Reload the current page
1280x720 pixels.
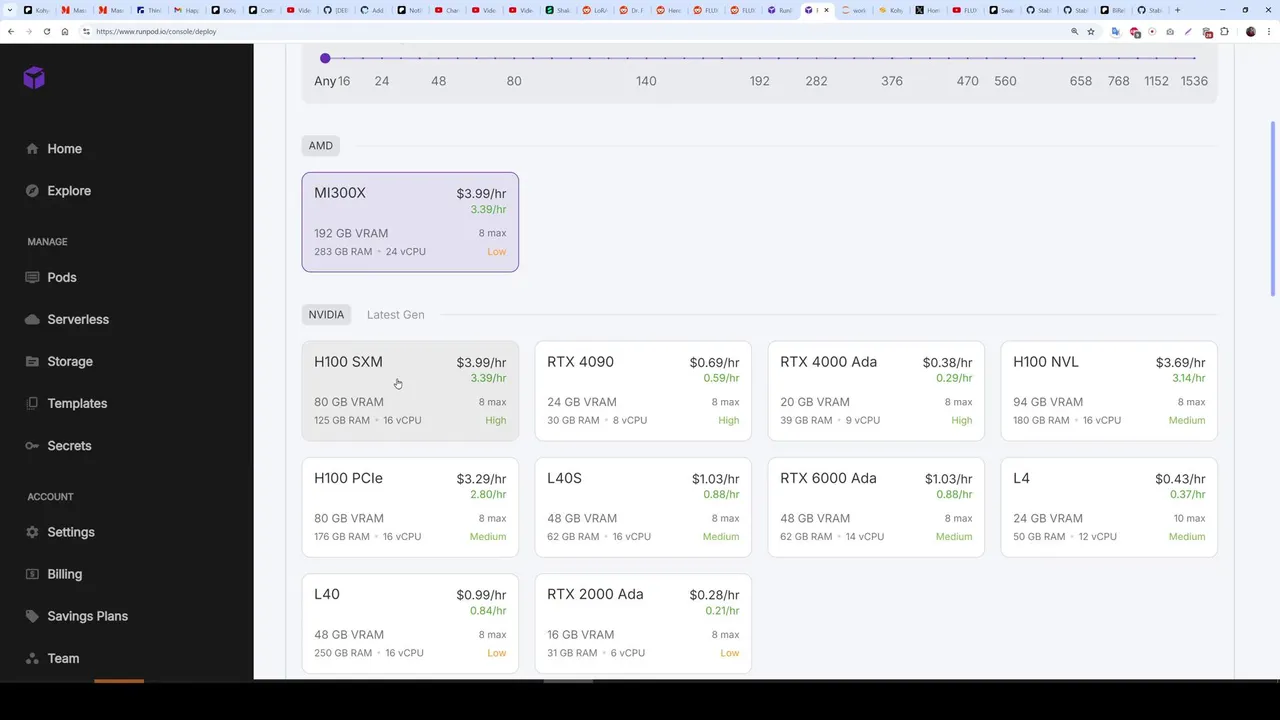tap(47, 31)
